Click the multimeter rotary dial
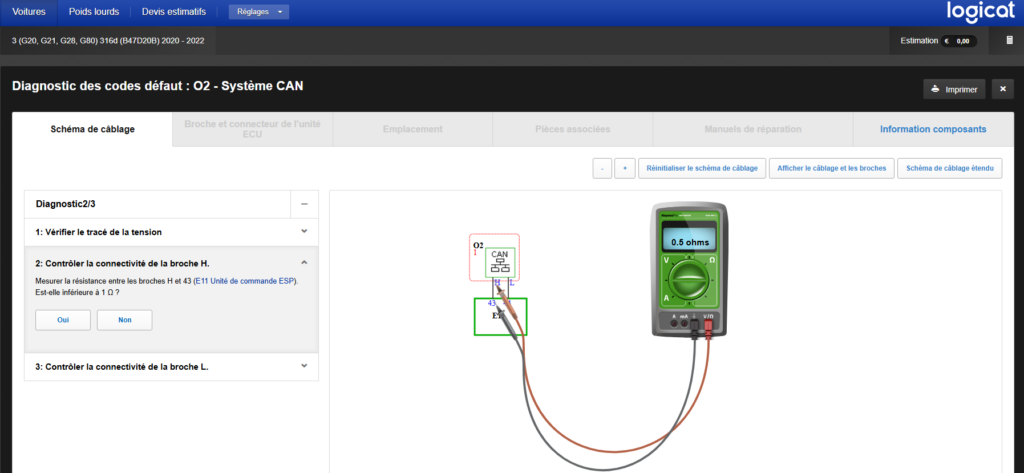This screenshot has width=1024, height=473. tap(690, 282)
